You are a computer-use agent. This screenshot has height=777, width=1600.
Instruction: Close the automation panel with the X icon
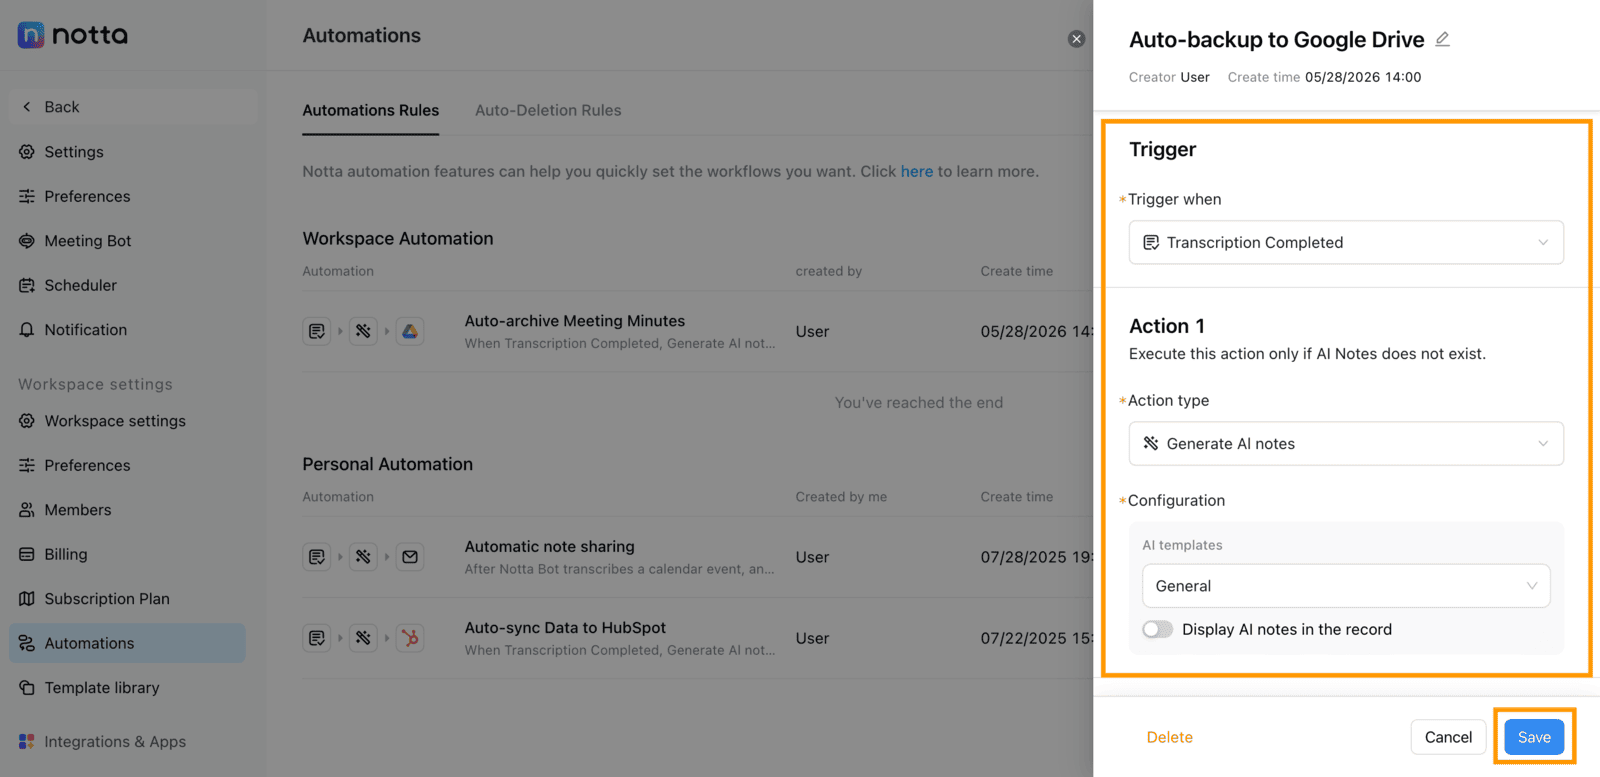pyautogui.click(x=1076, y=39)
